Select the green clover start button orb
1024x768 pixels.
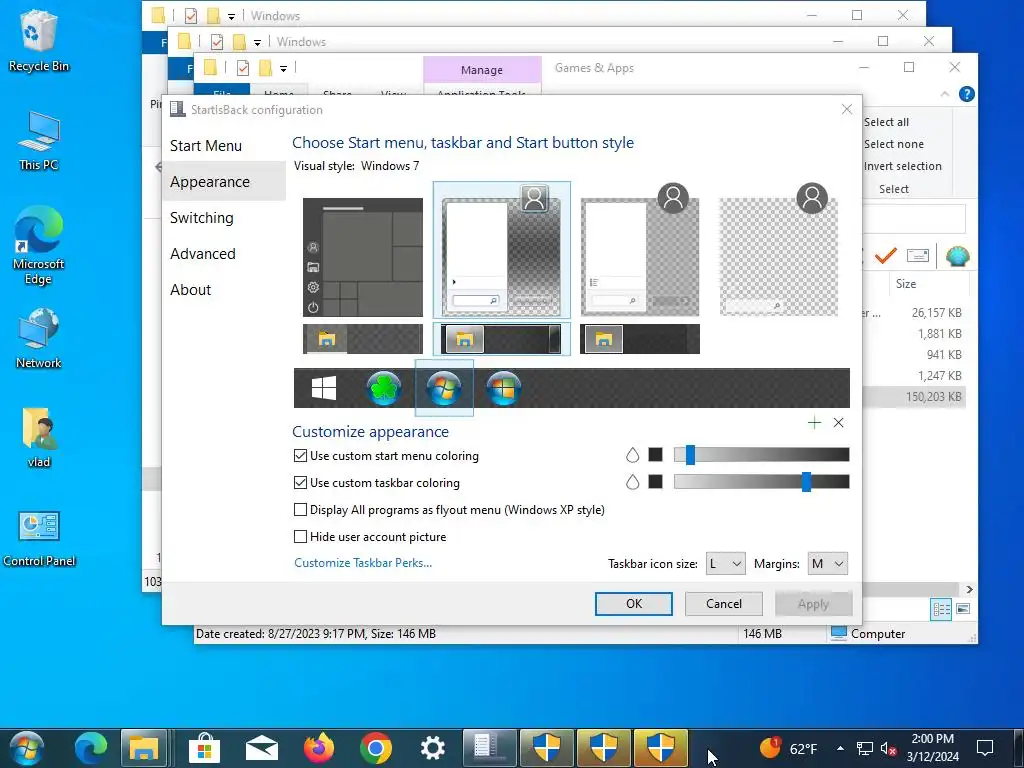pos(384,388)
